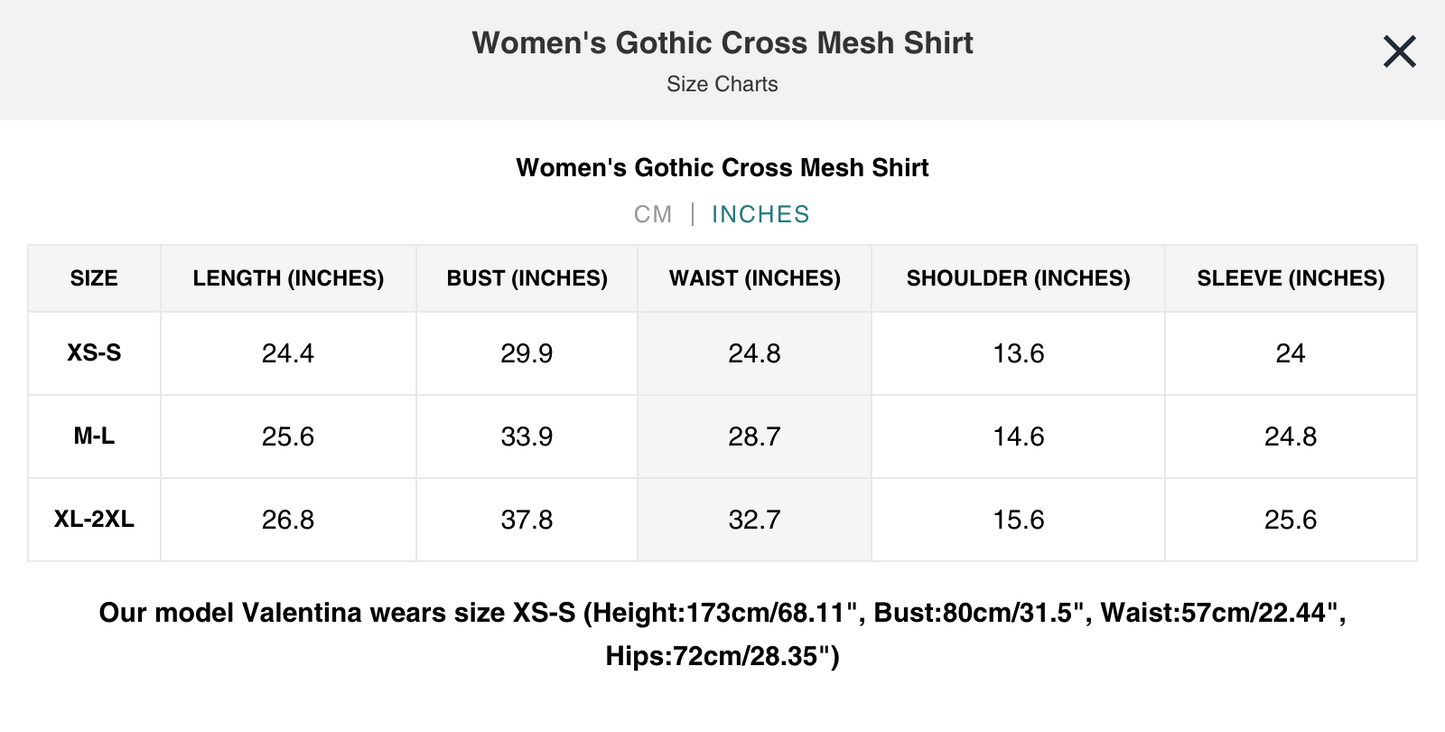Screen dimensions: 1445x732
Task: Click the length value 26.8 for XL-2XL
Action: (x=287, y=518)
